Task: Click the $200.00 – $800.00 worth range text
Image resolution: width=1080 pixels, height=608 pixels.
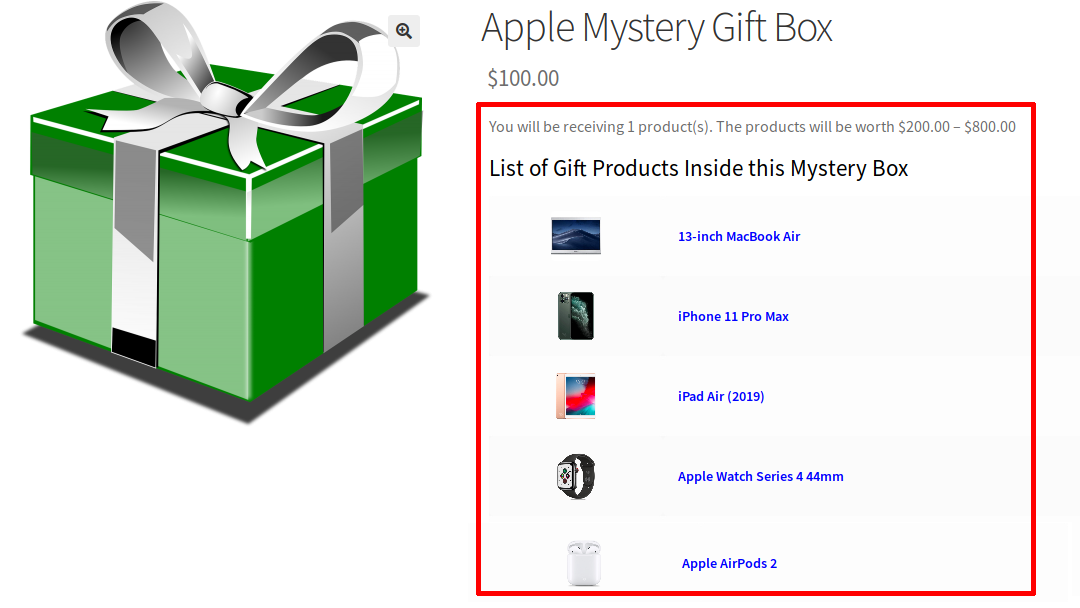Action: [x=957, y=127]
